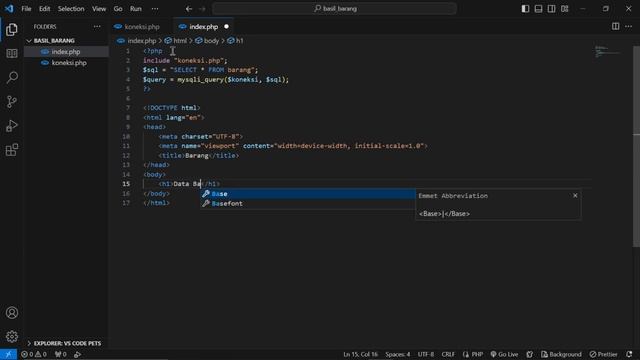Toggle the bottom panel layout icon

[x=538, y=9]
